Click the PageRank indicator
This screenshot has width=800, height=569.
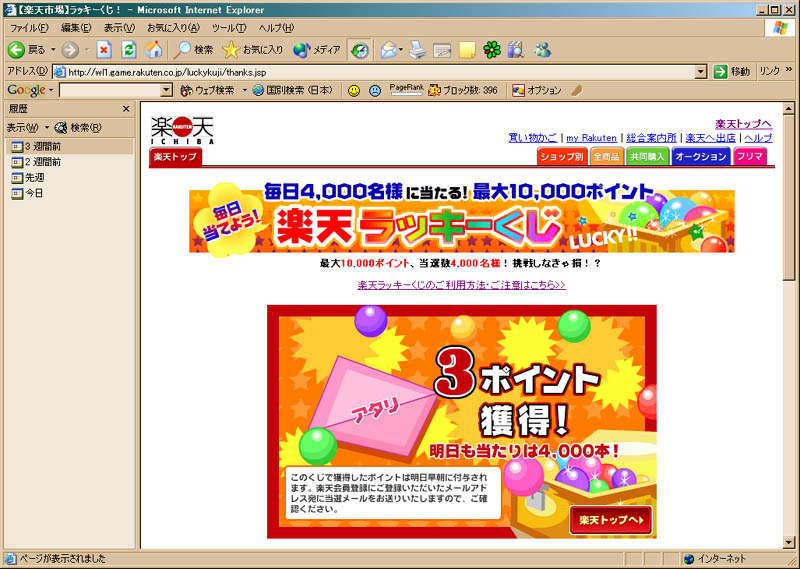click(406, 90)
